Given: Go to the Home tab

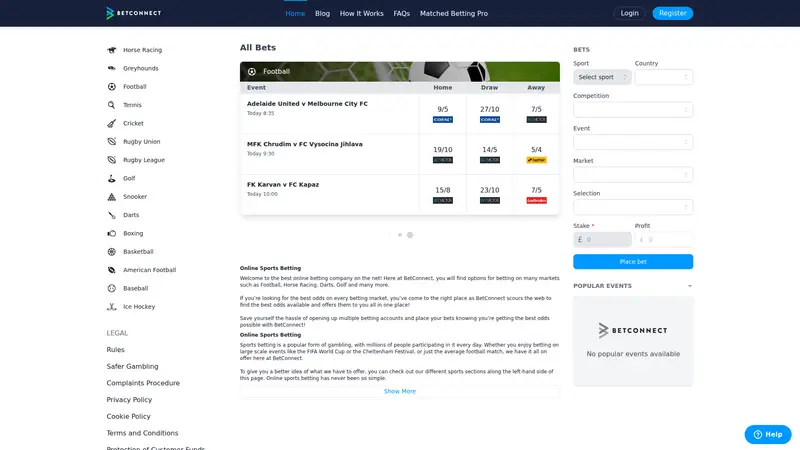Looking at the screenshot, I should (x=295, y=14).
